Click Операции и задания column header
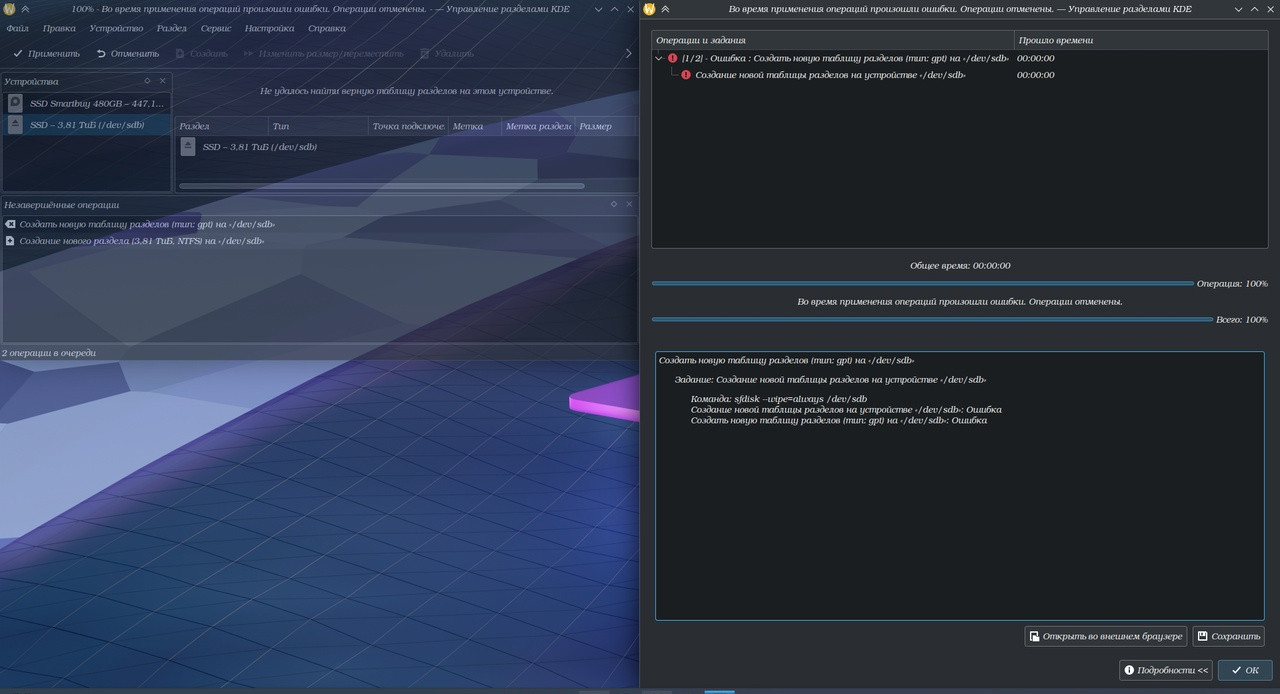Viewport: 1280px width, 694px height. point(833,40)
